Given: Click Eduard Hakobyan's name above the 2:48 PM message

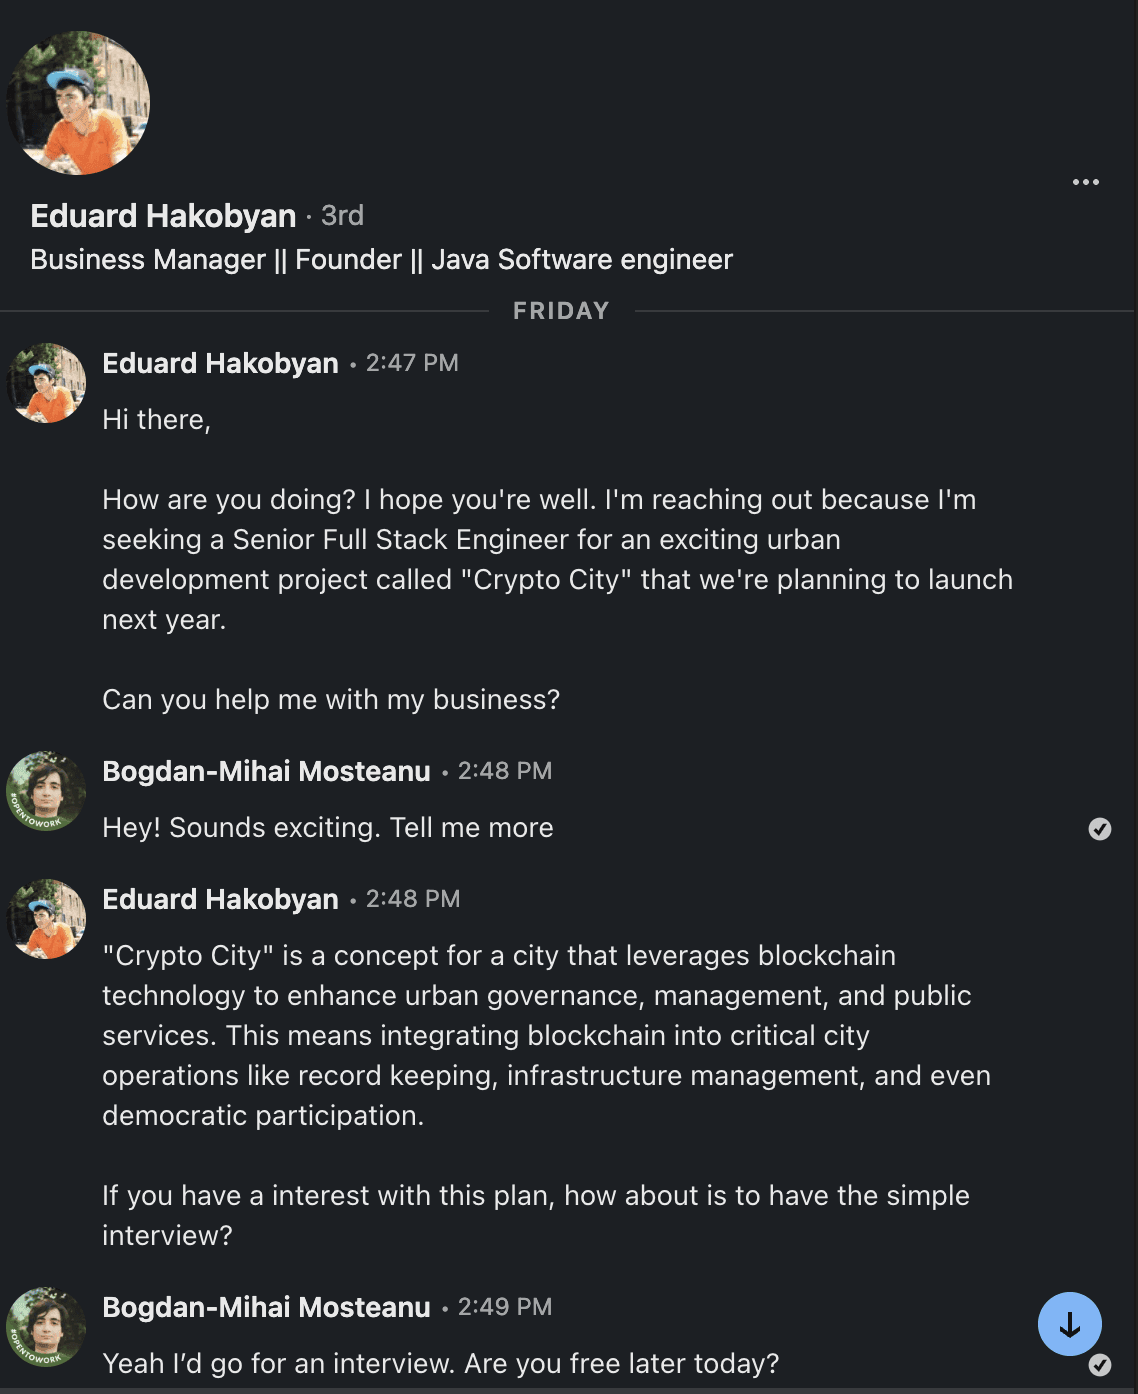Looking at the screenshot, I should [x=220, y=899].
